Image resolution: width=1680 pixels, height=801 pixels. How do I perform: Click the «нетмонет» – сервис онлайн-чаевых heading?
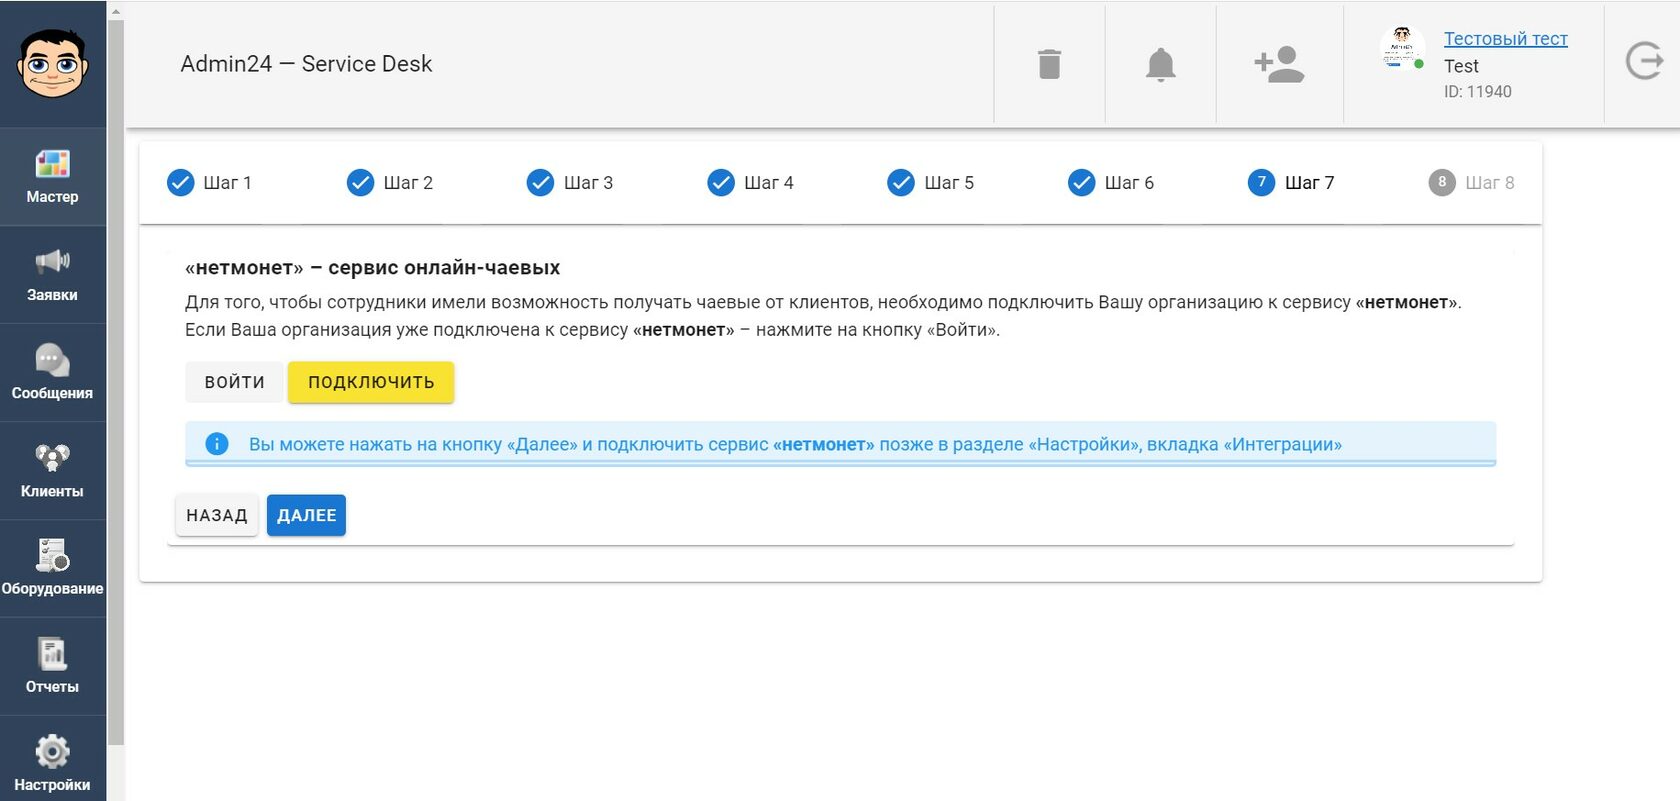pos(372,268)
